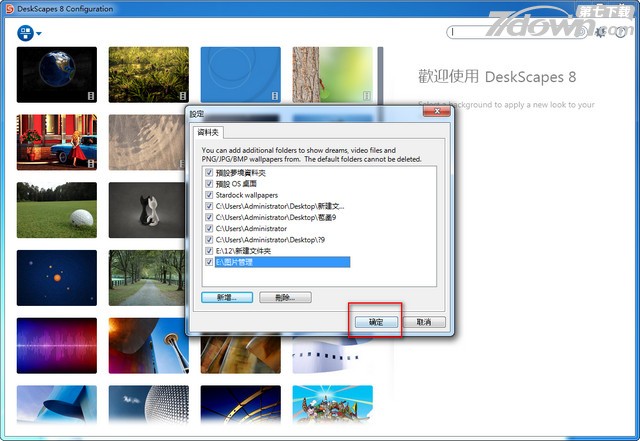640x441 pixels.
Task: Select the white curved building wallpaper
Action: coord(332,354)
